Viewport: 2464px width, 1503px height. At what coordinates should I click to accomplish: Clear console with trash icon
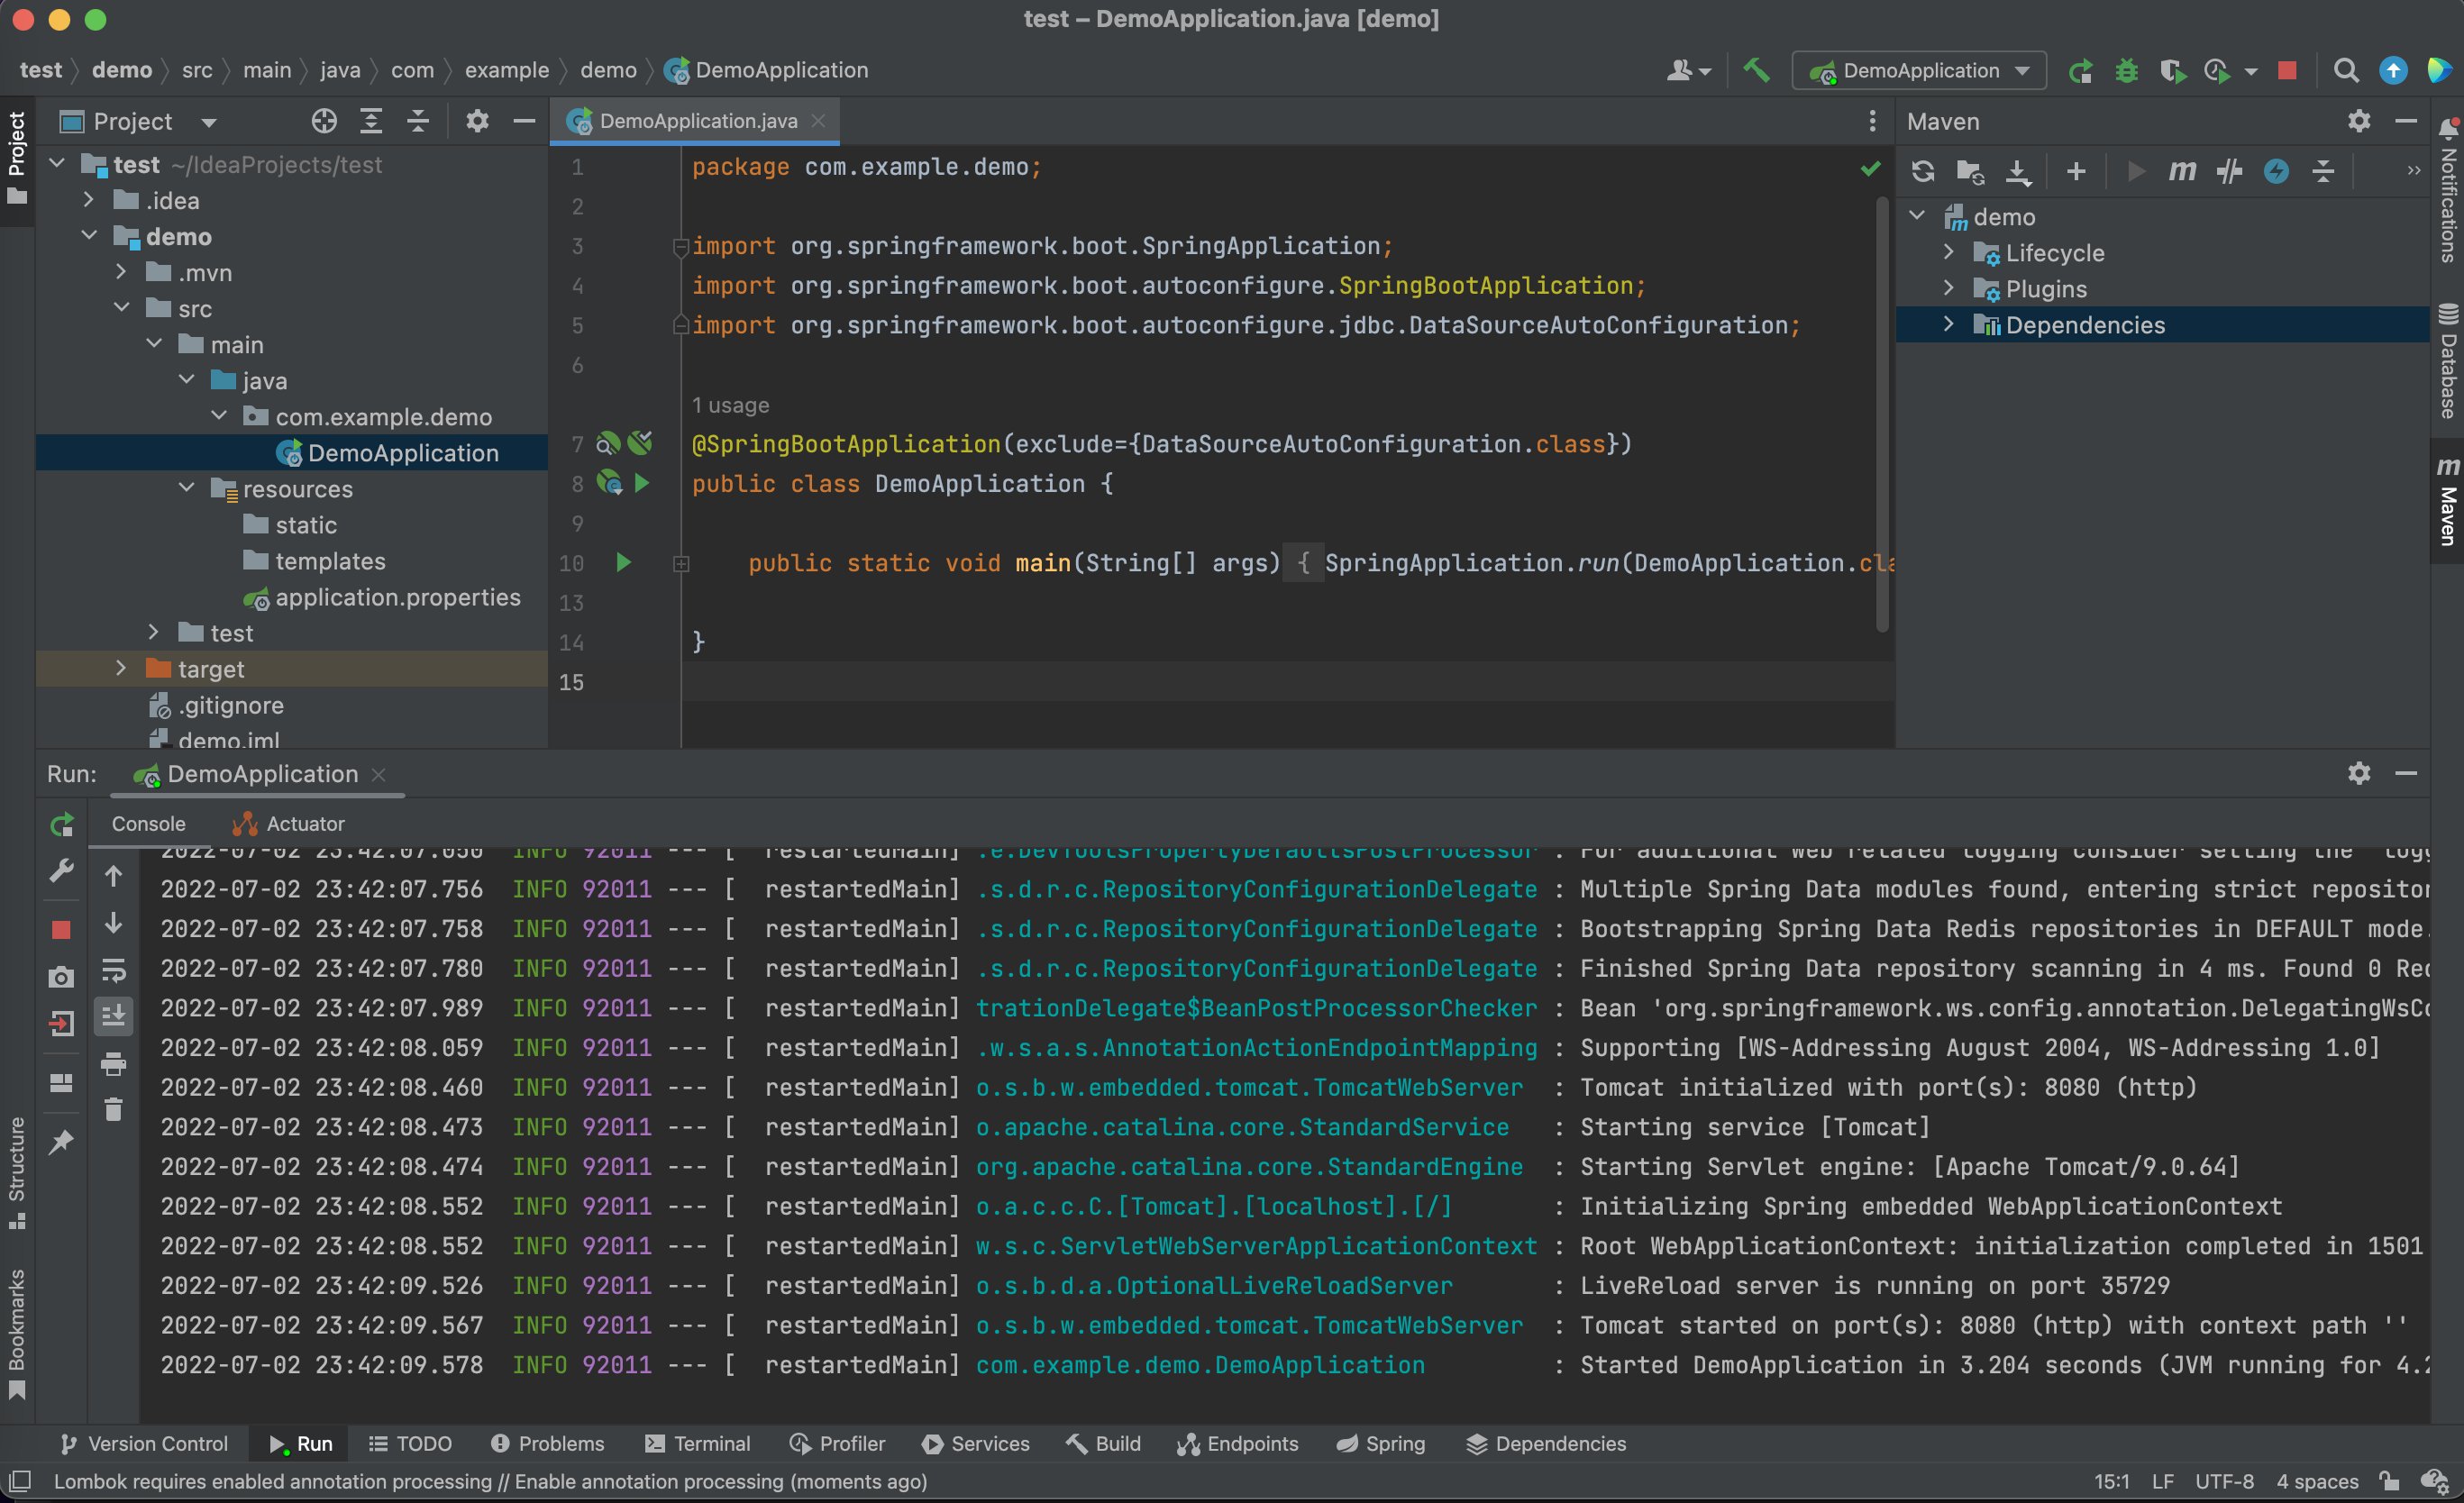pos(113,1109)
